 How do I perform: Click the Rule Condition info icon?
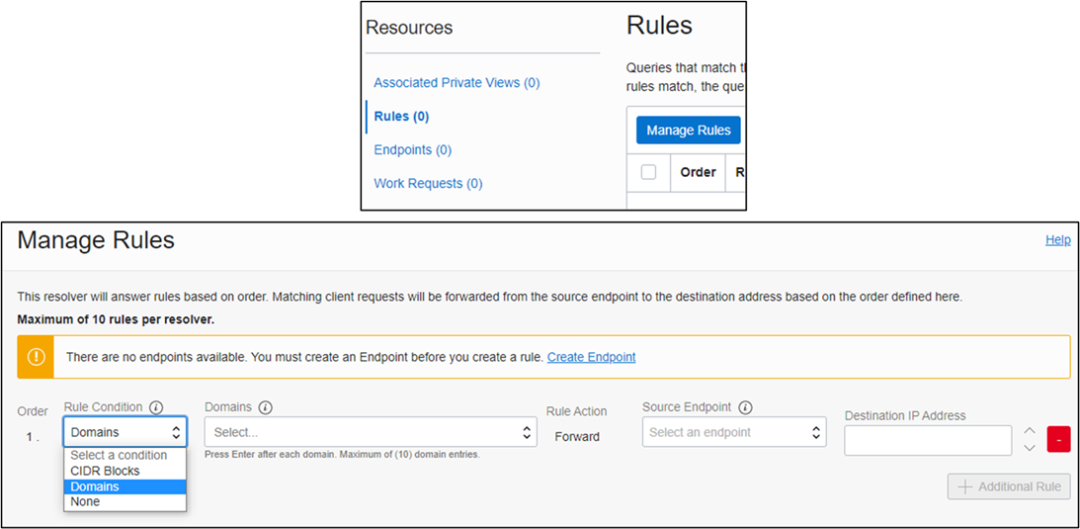(x=156, y=408)
